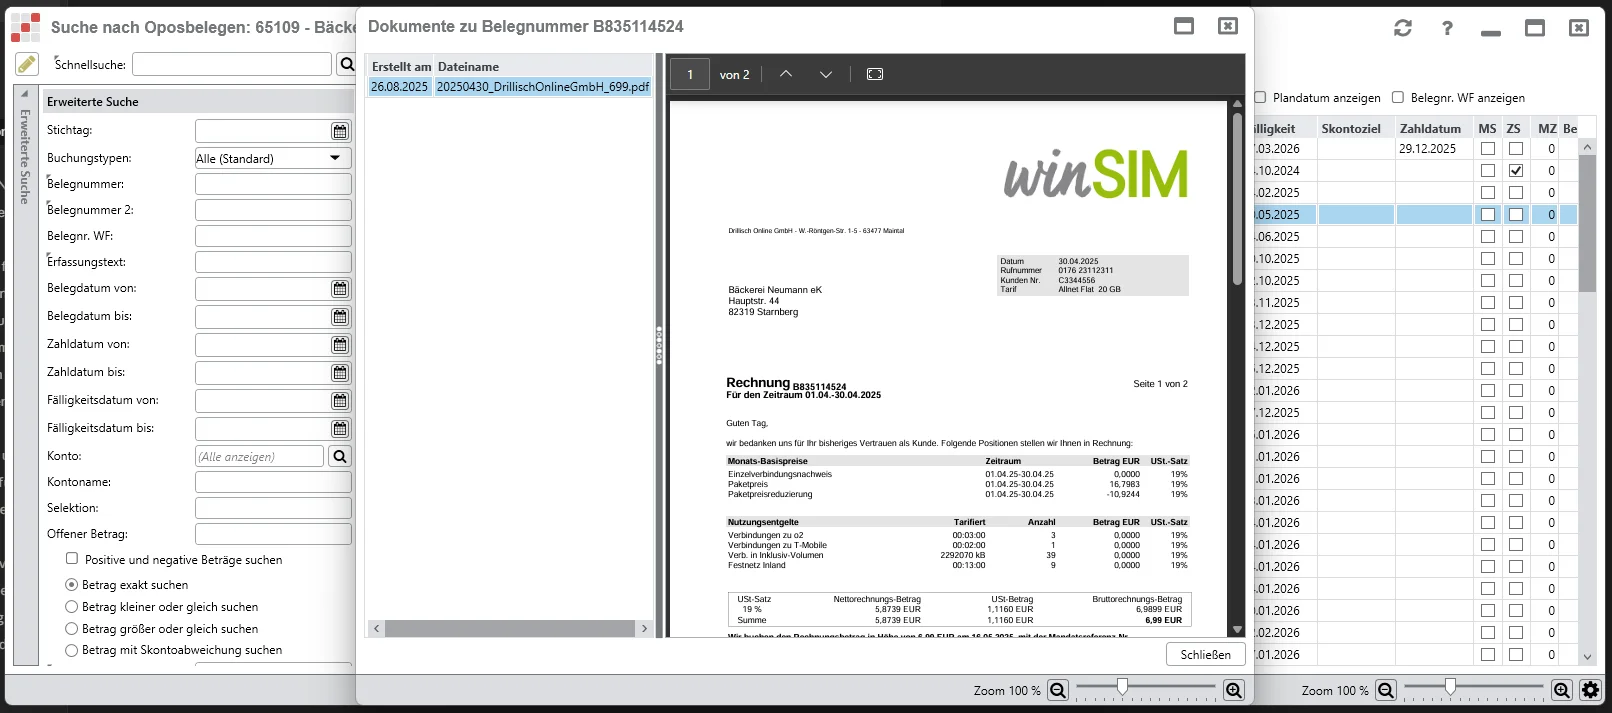Zoom in in the document dialog

pos(1234,690)
